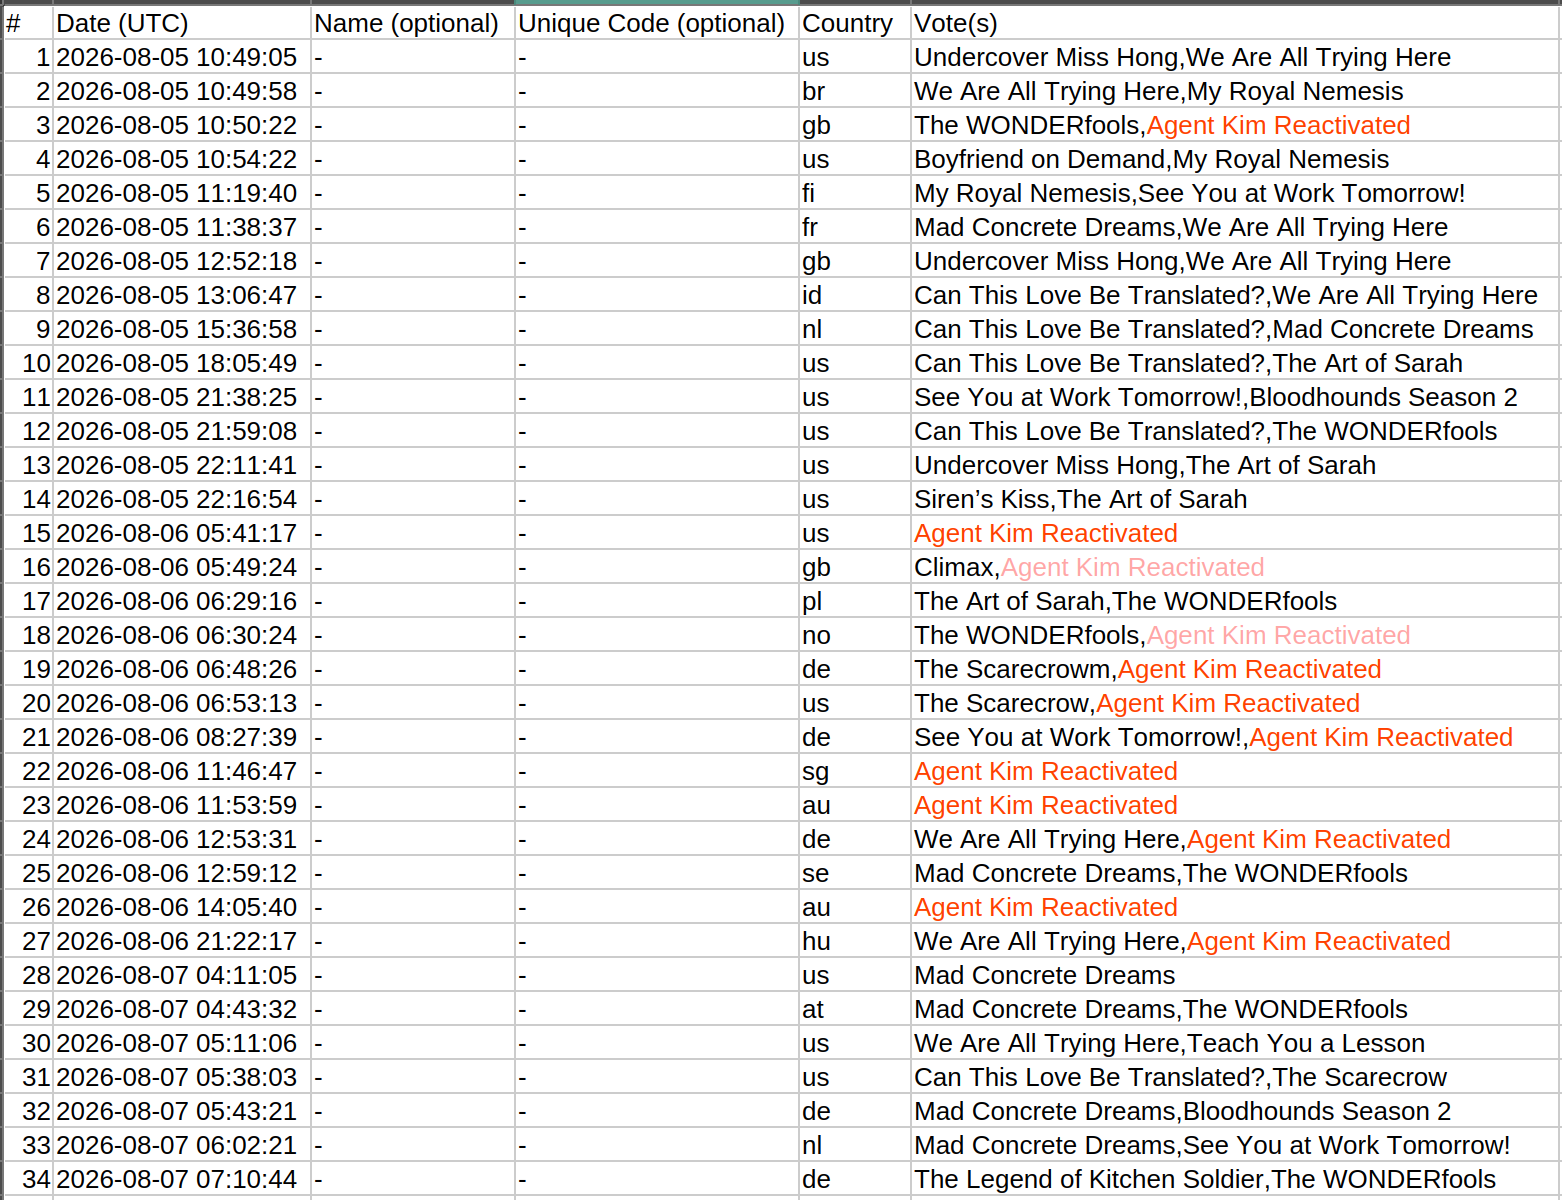Viewport: 1562px width, 1200px height.
Task: Select the timestamp "2026-08-05 13:06:47"
Action: pyautogui.click(x=182, y=295)
